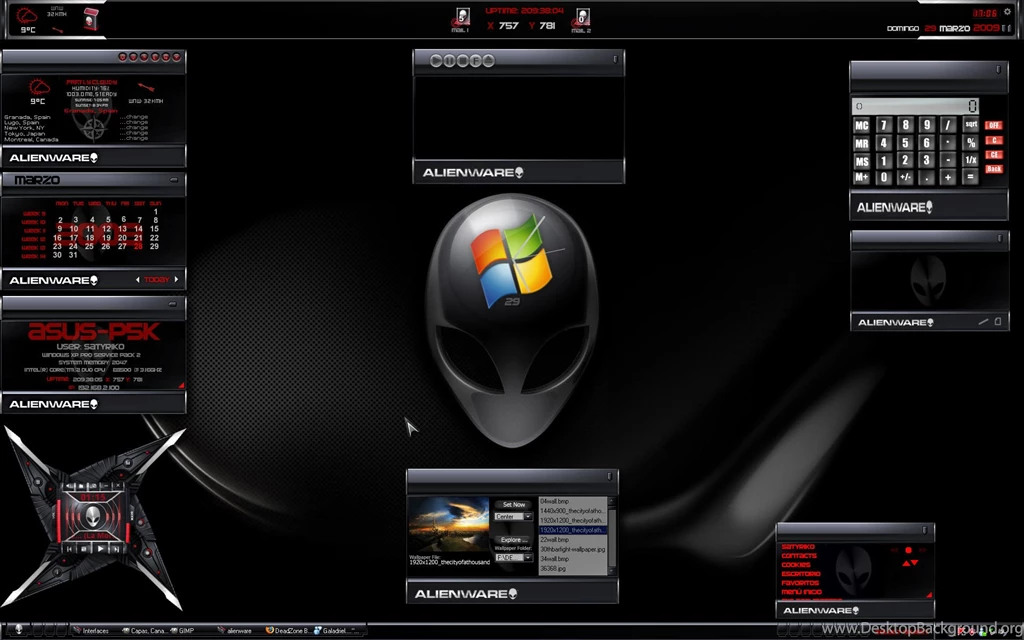The image size is (1024, 640).
Task: Click the compass icon in the weather panel
Action: coord(93,127)
